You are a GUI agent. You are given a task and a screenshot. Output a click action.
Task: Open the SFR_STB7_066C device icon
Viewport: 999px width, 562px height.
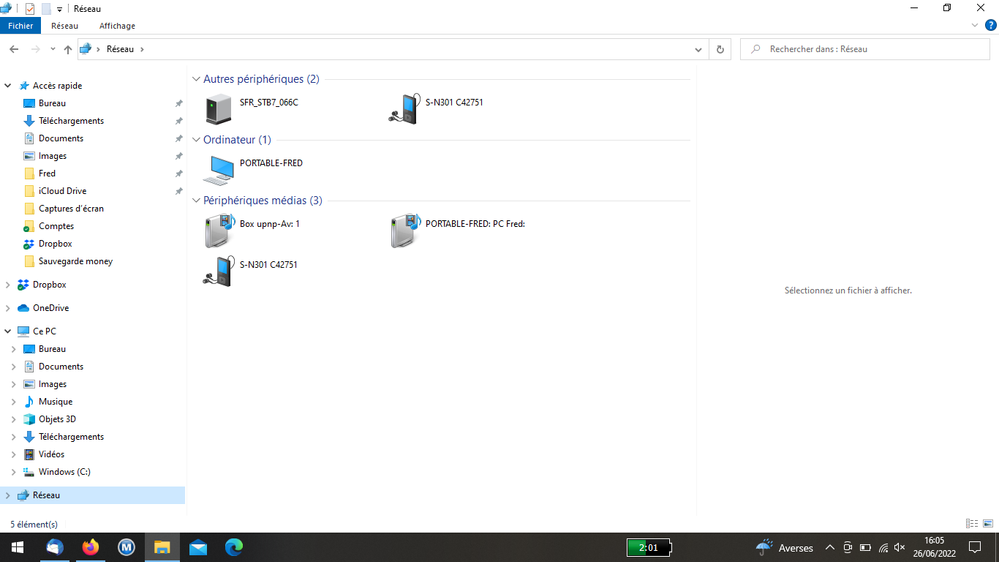(x=218, y=109)
